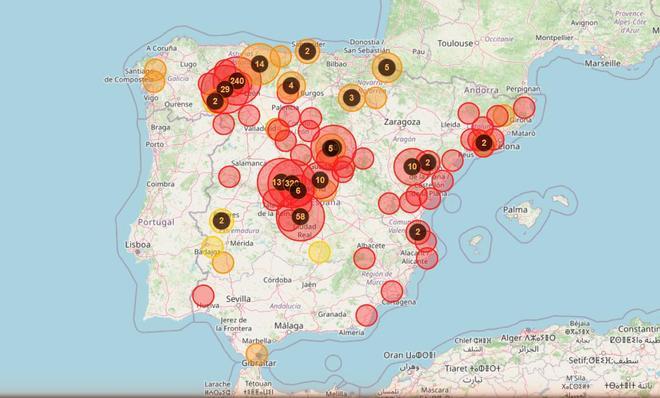Select the red marker west of Salamanca
This screenshot has width=660, height=398.
229,176
